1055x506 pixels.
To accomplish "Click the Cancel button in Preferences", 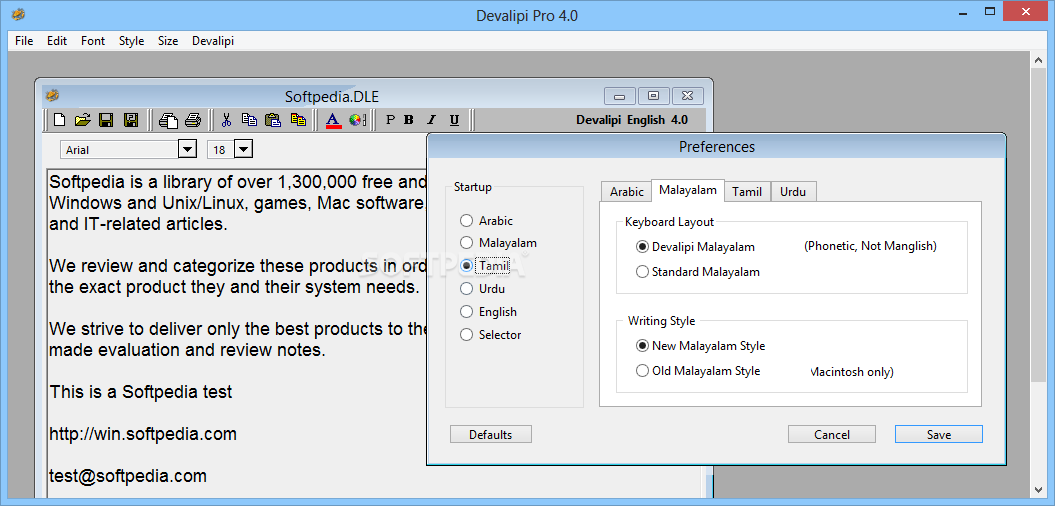I will [x=832, y=434].
